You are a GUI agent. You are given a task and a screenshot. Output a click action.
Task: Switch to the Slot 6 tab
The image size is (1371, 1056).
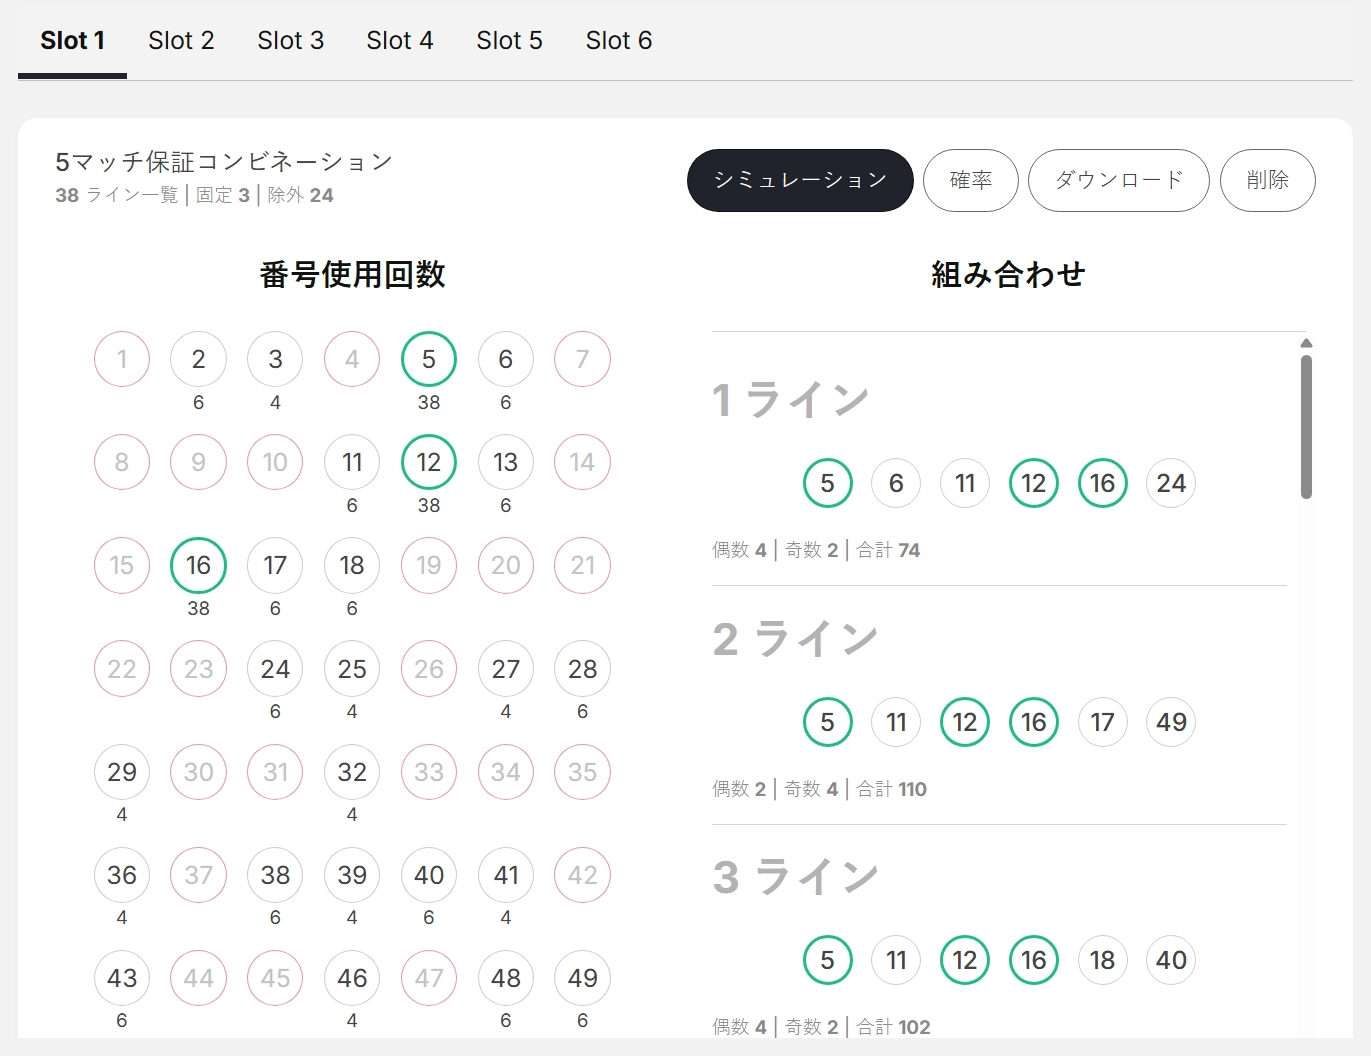pyautogui.click(x=618, y=40)
